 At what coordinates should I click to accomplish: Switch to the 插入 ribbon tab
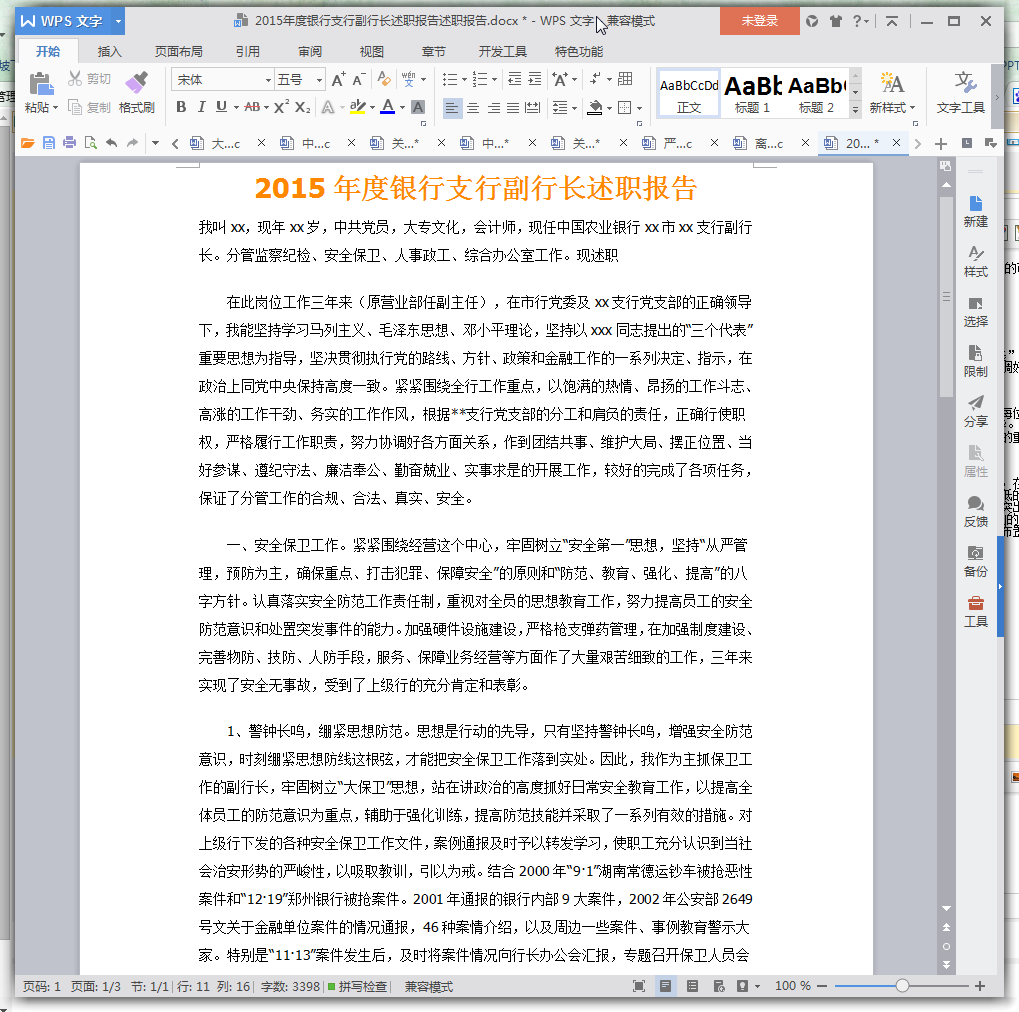coord(110,51)
